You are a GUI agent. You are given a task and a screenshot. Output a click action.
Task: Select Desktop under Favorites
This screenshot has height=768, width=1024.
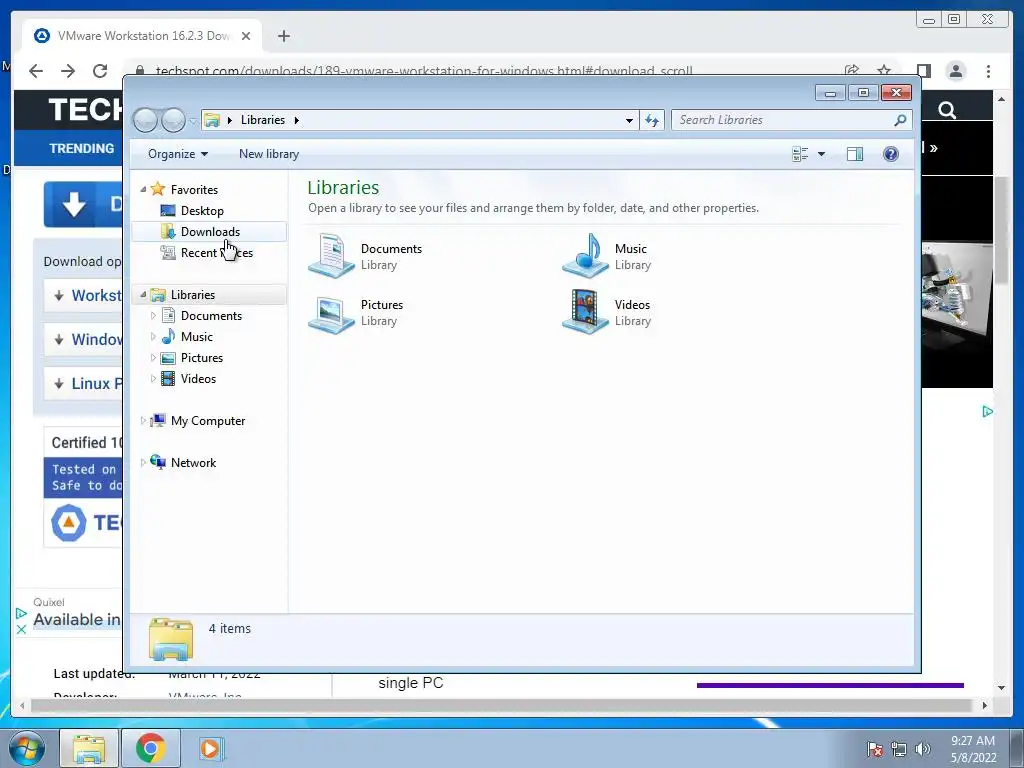[202, 211]
